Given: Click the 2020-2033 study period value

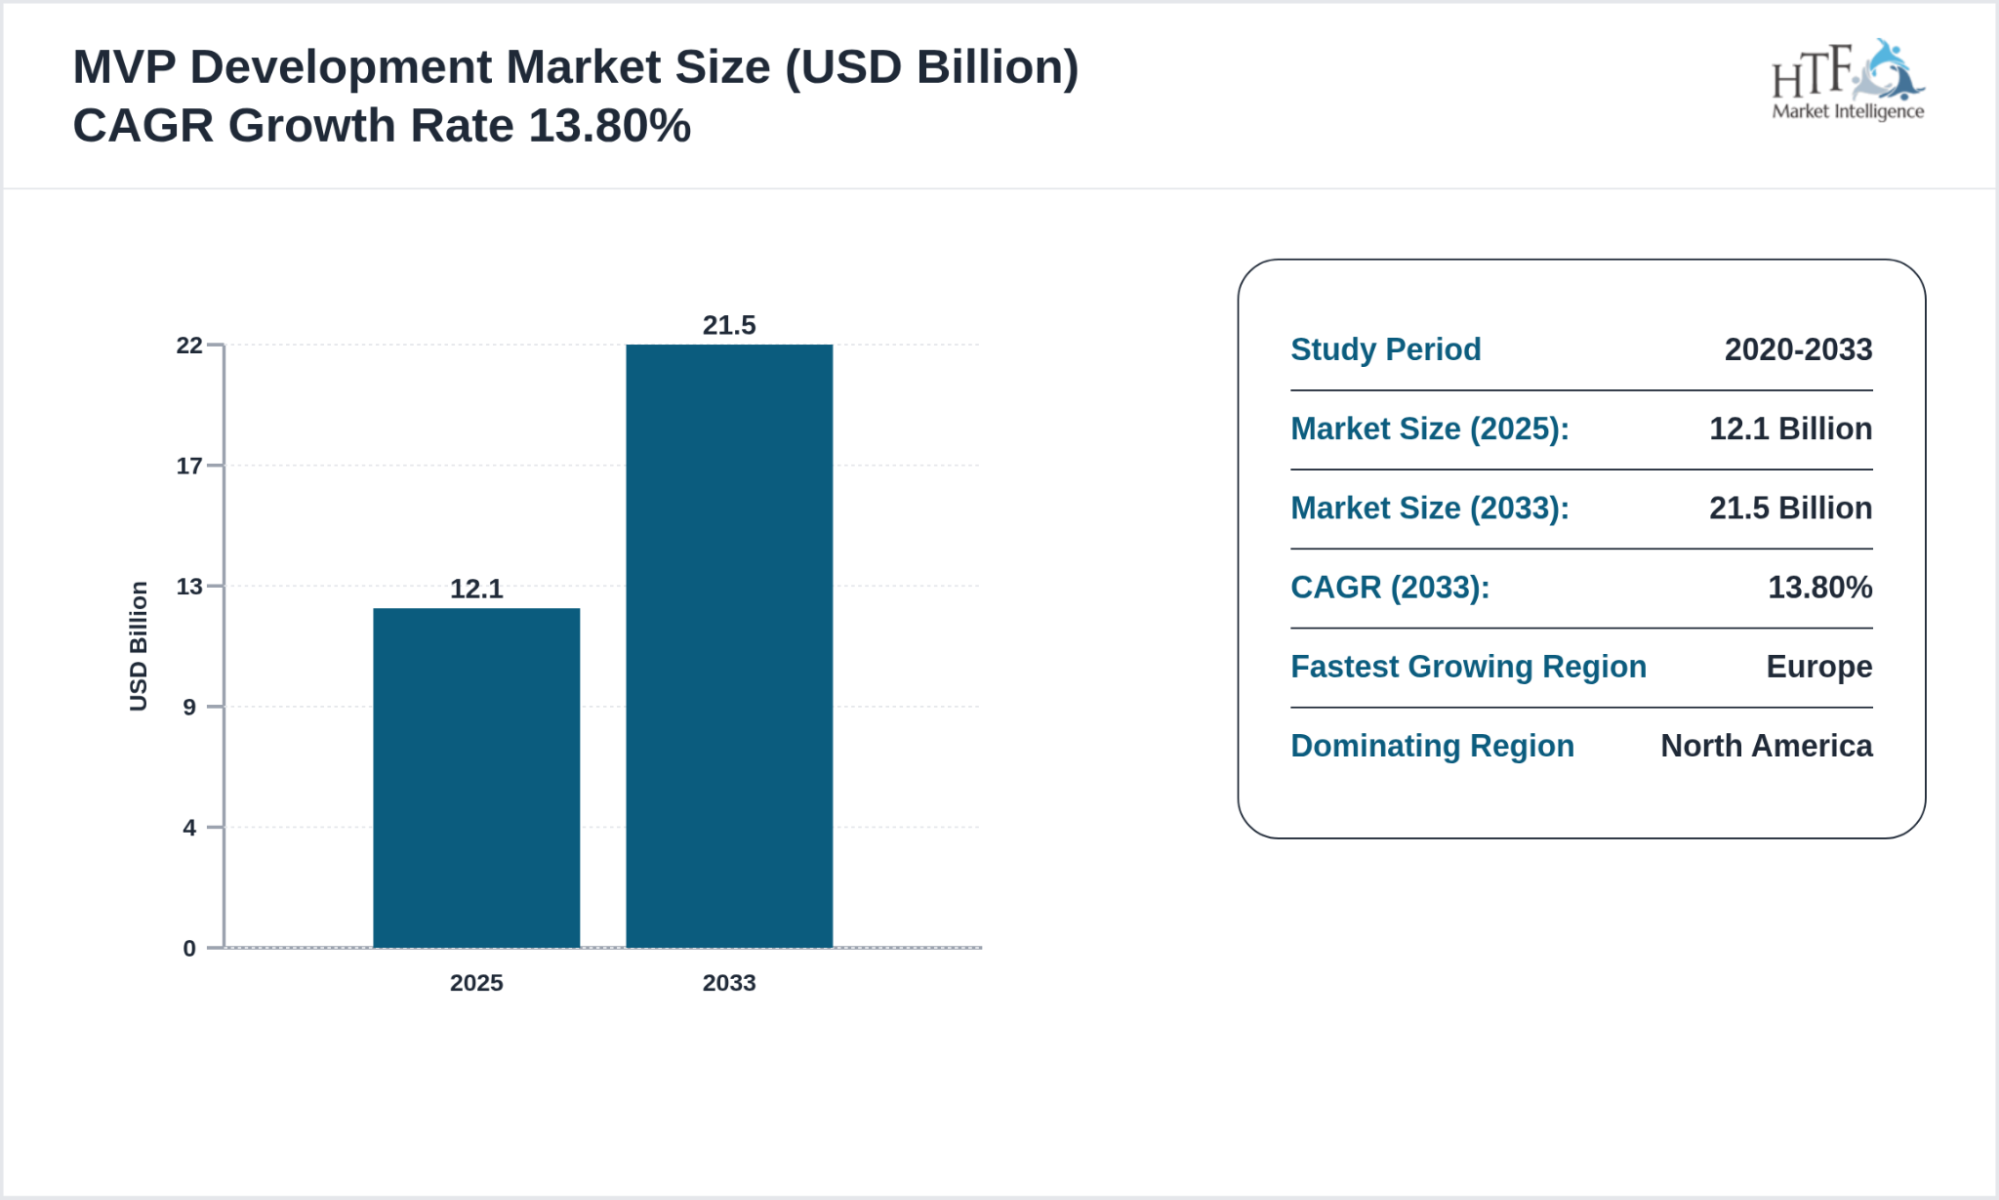Looking at the screenshot, I should point(1799,350).
